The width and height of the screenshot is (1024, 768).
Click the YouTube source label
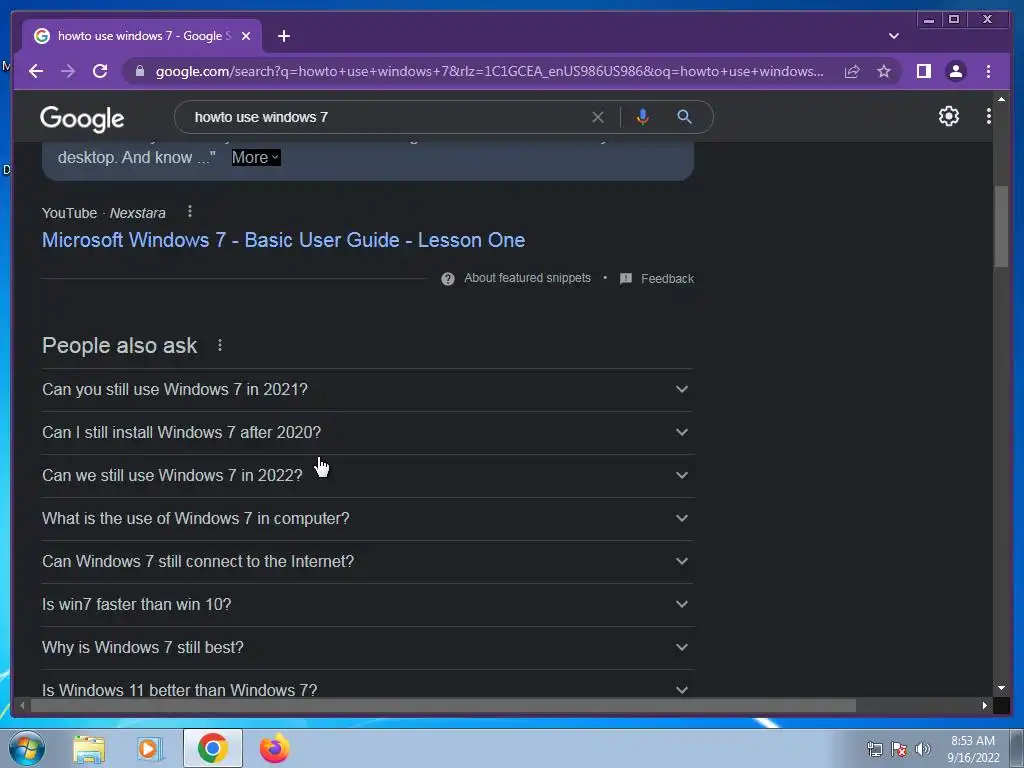(69, 214)
